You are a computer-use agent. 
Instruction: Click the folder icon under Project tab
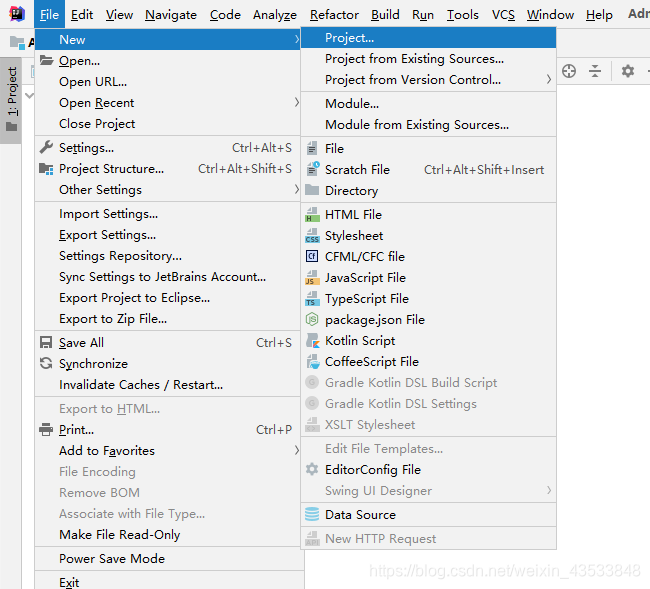pos(12,127)
